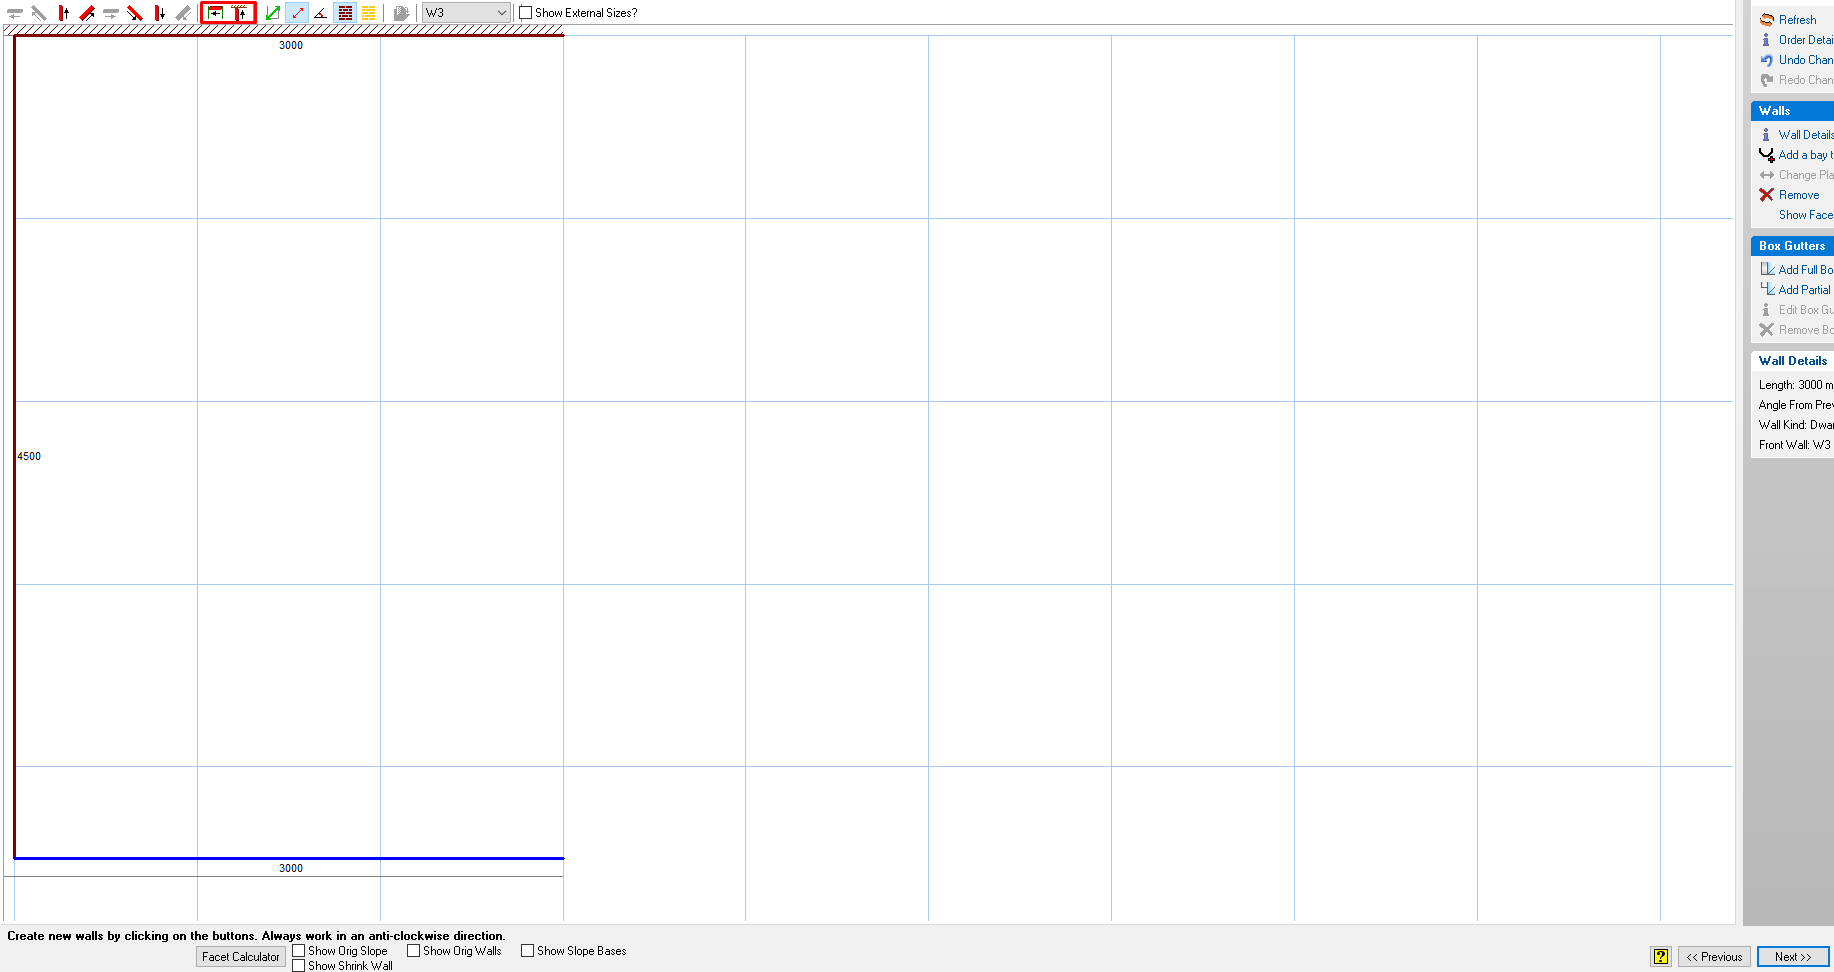Select the red vertical wall downward tool

(159, 13)
